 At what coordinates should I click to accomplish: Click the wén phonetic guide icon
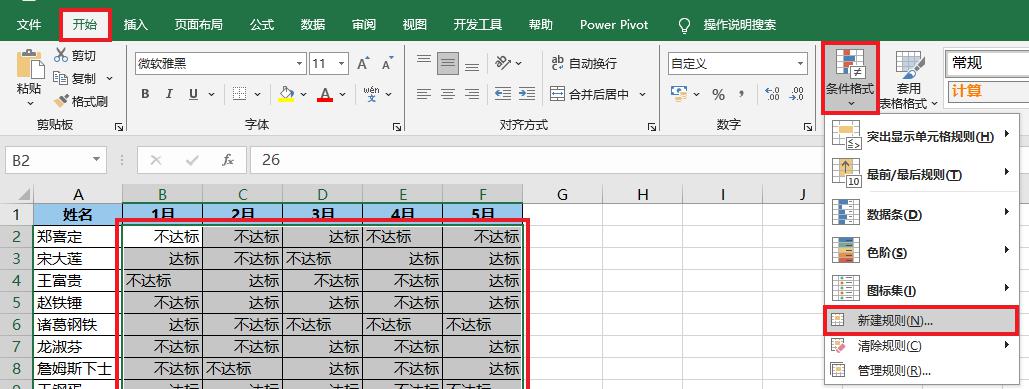click(371, 94)
